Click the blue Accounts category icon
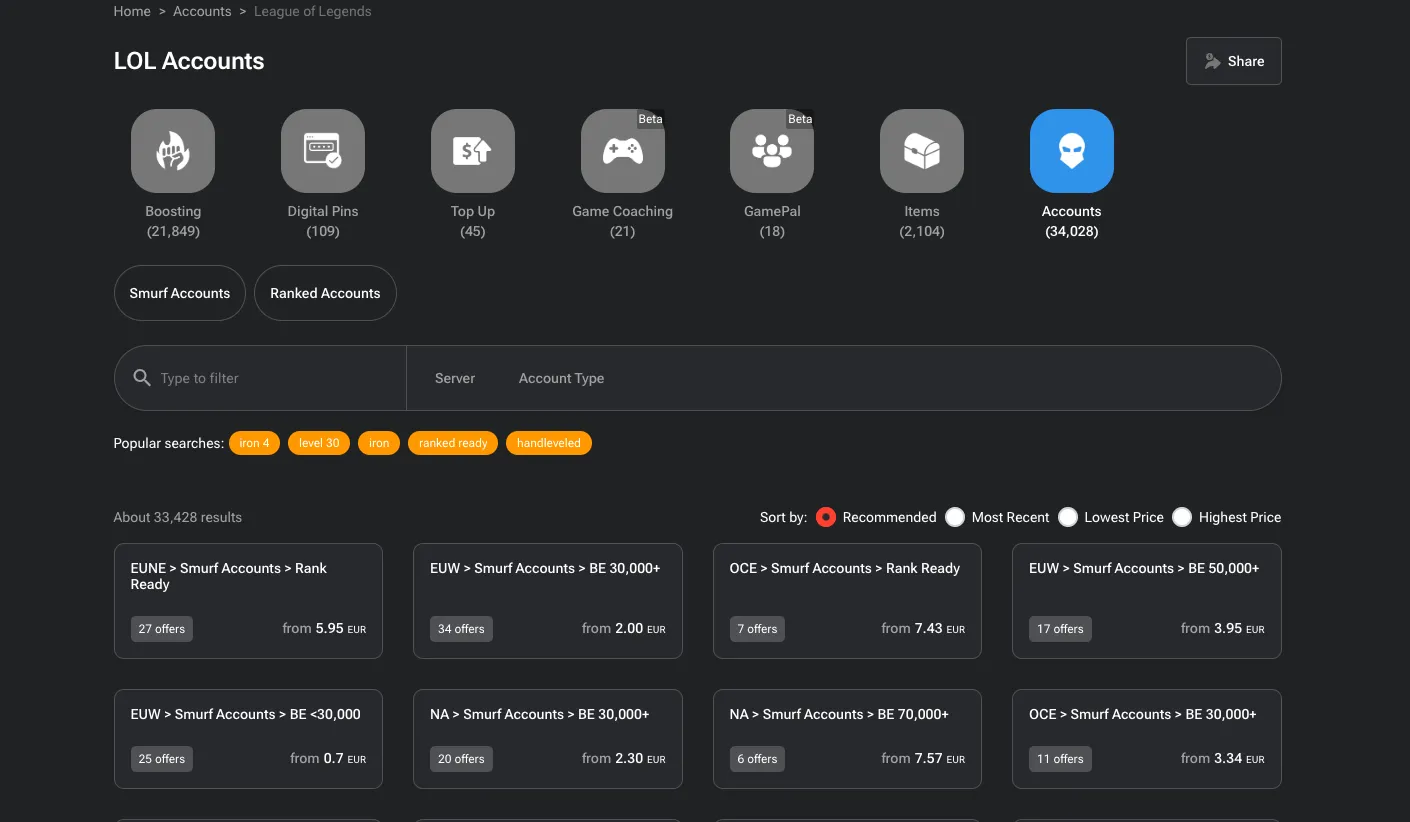This screenshot has height=822, width=1410. pos(1071,151)
